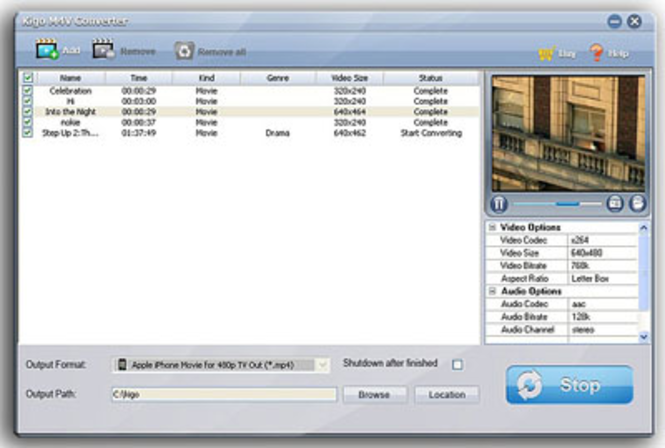The width and height of the screenshot is (665, 448).
Task: Minimize the Kigo M4V Converter window
Action: click(x=615, y=21)
